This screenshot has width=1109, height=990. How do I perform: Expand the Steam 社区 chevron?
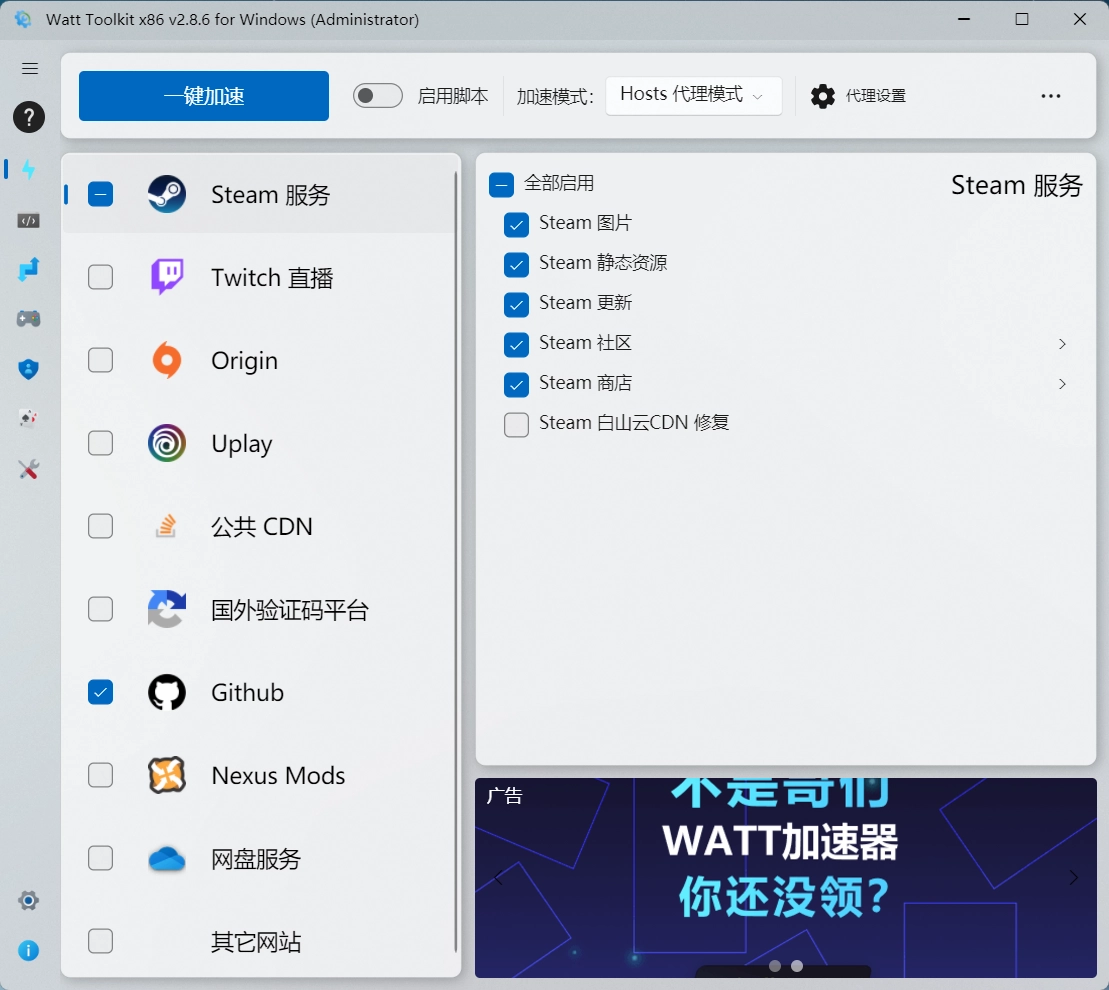point(1062,344)
